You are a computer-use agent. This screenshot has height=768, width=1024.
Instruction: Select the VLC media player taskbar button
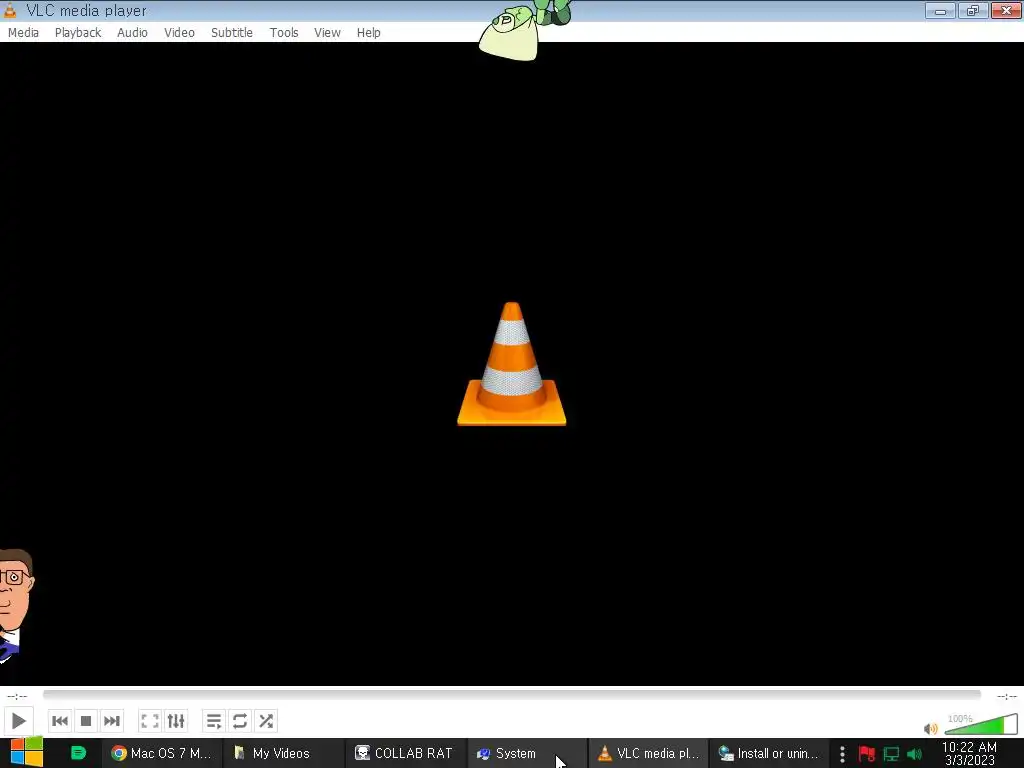point(648,753)
